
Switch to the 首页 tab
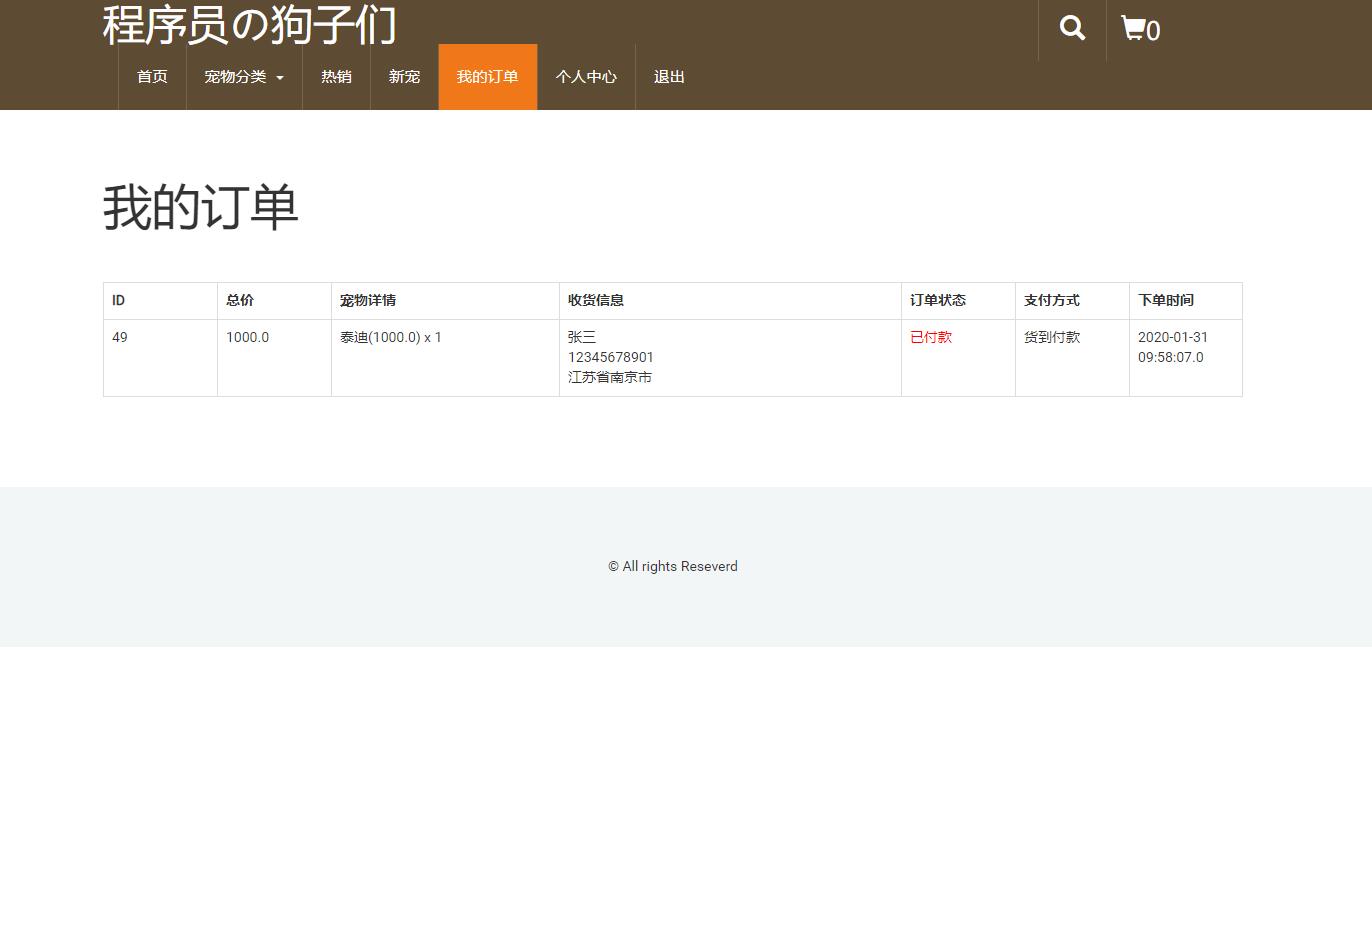tap(151, 76)
